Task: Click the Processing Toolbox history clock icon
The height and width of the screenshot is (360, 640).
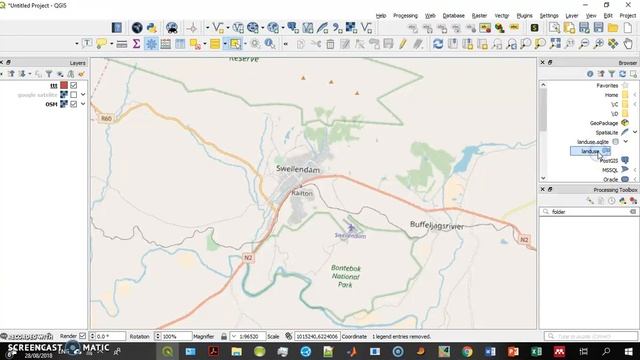Action: coord(611,201)
